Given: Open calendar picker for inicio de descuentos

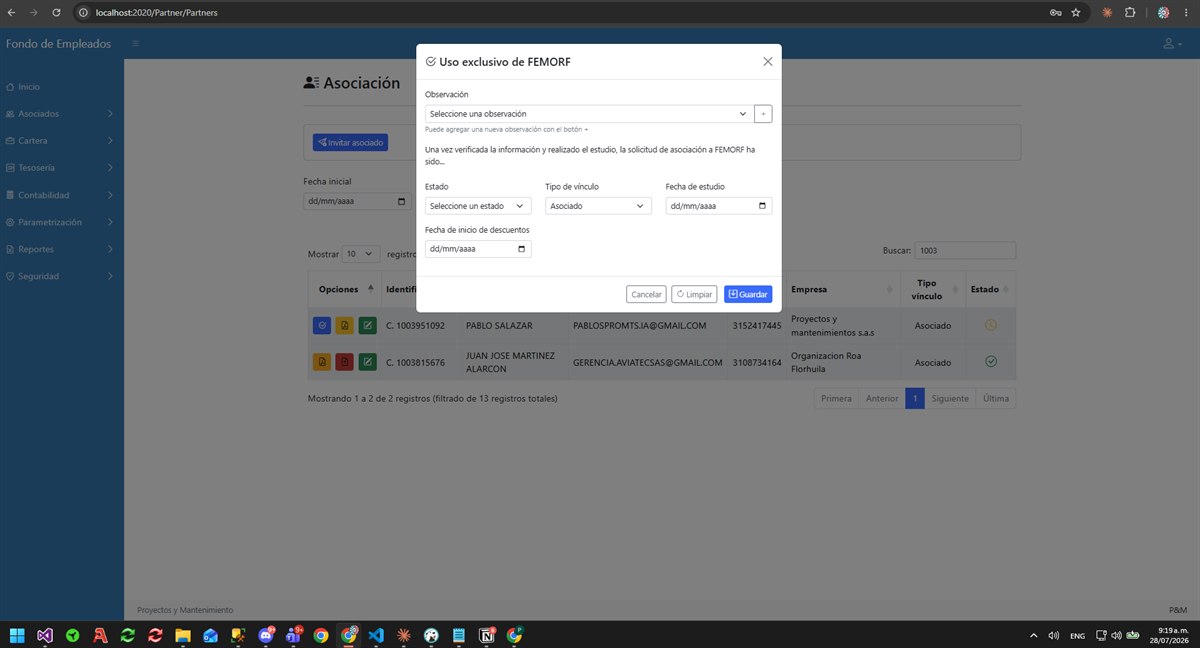Looking at the screenshot, I should [522, 249].
